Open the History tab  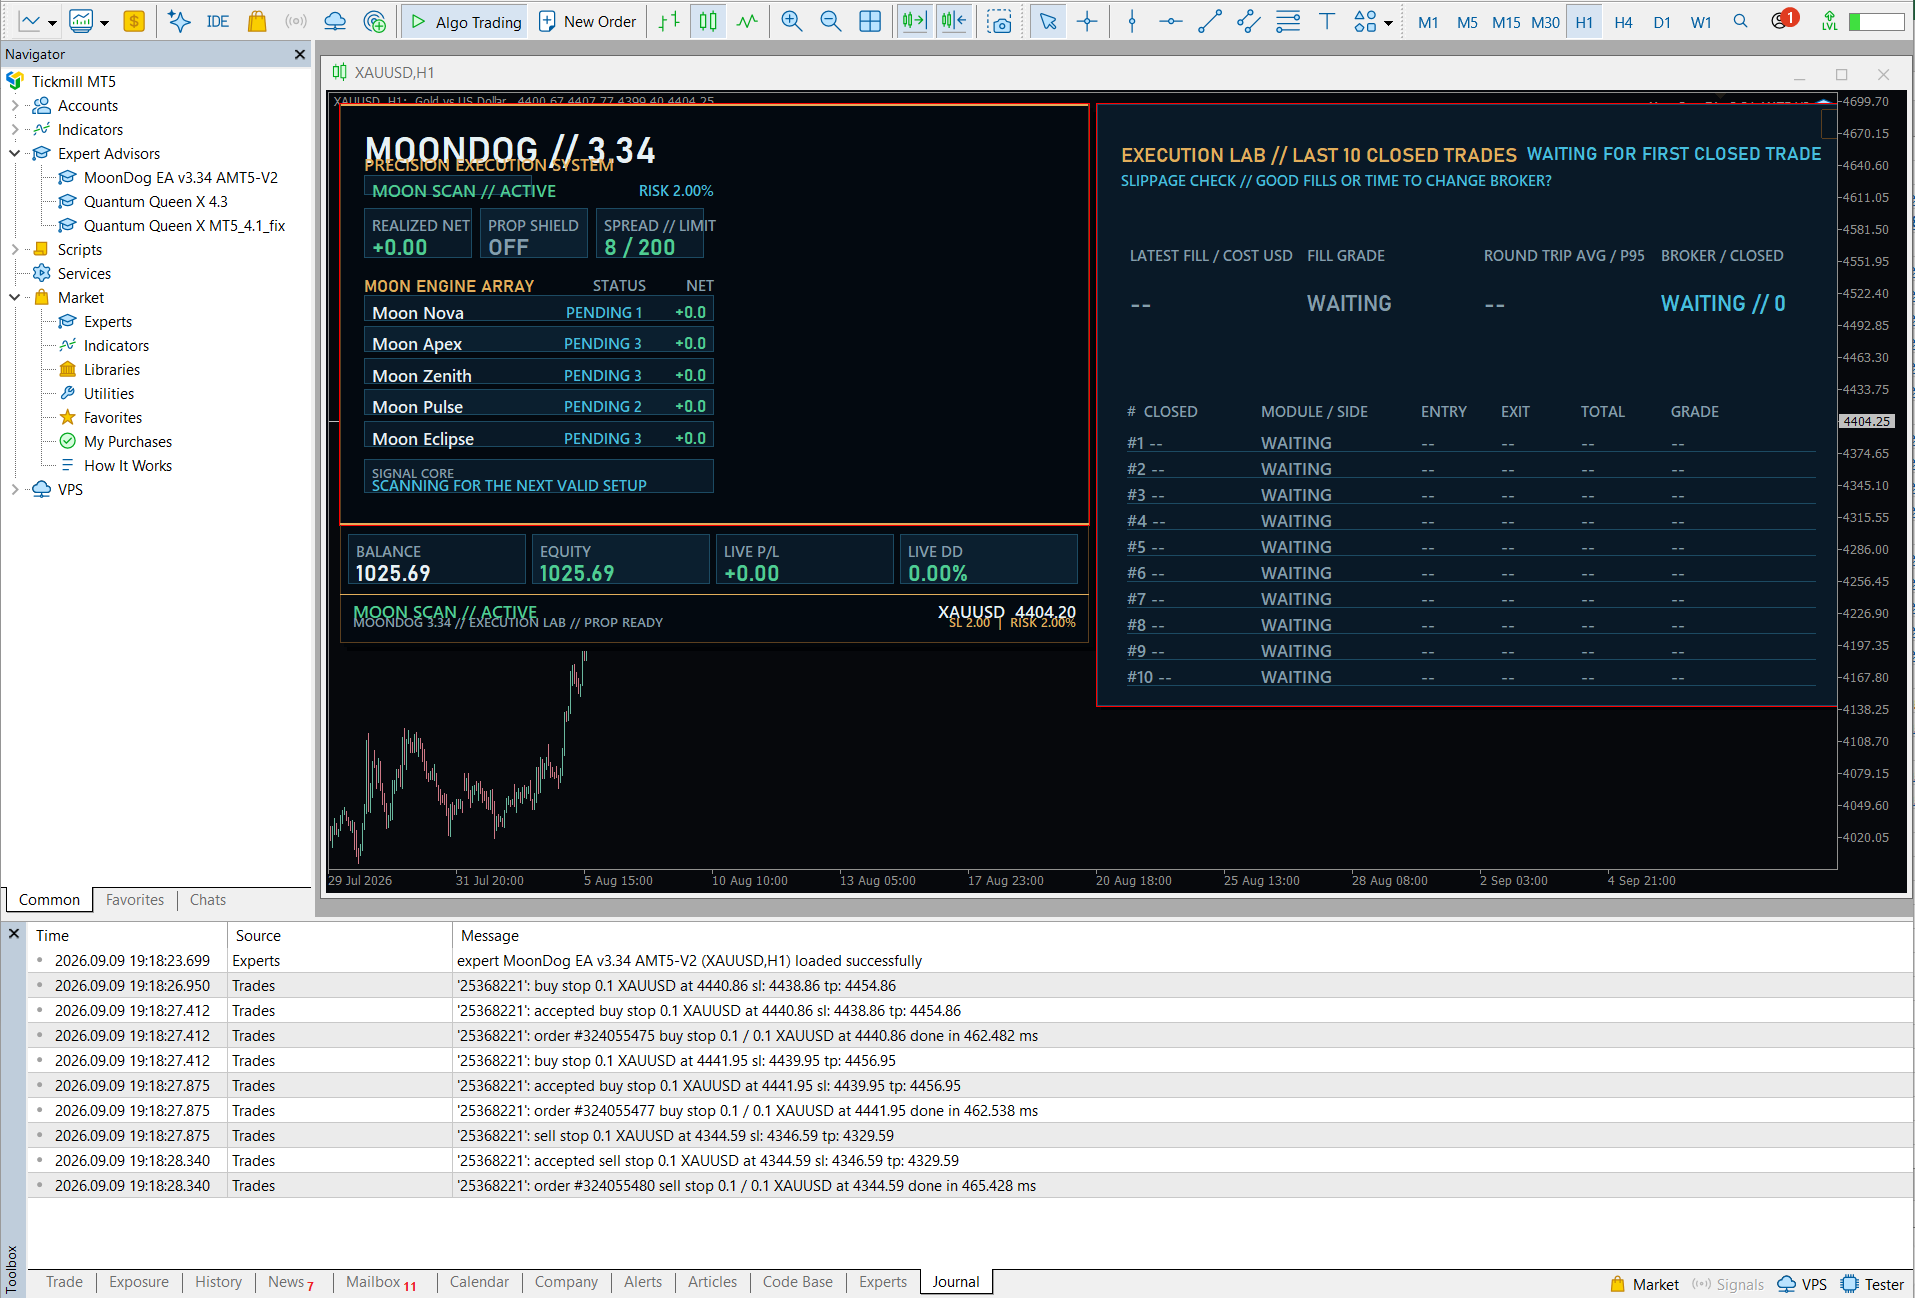pyautogui.click(x=218, y=1281)
